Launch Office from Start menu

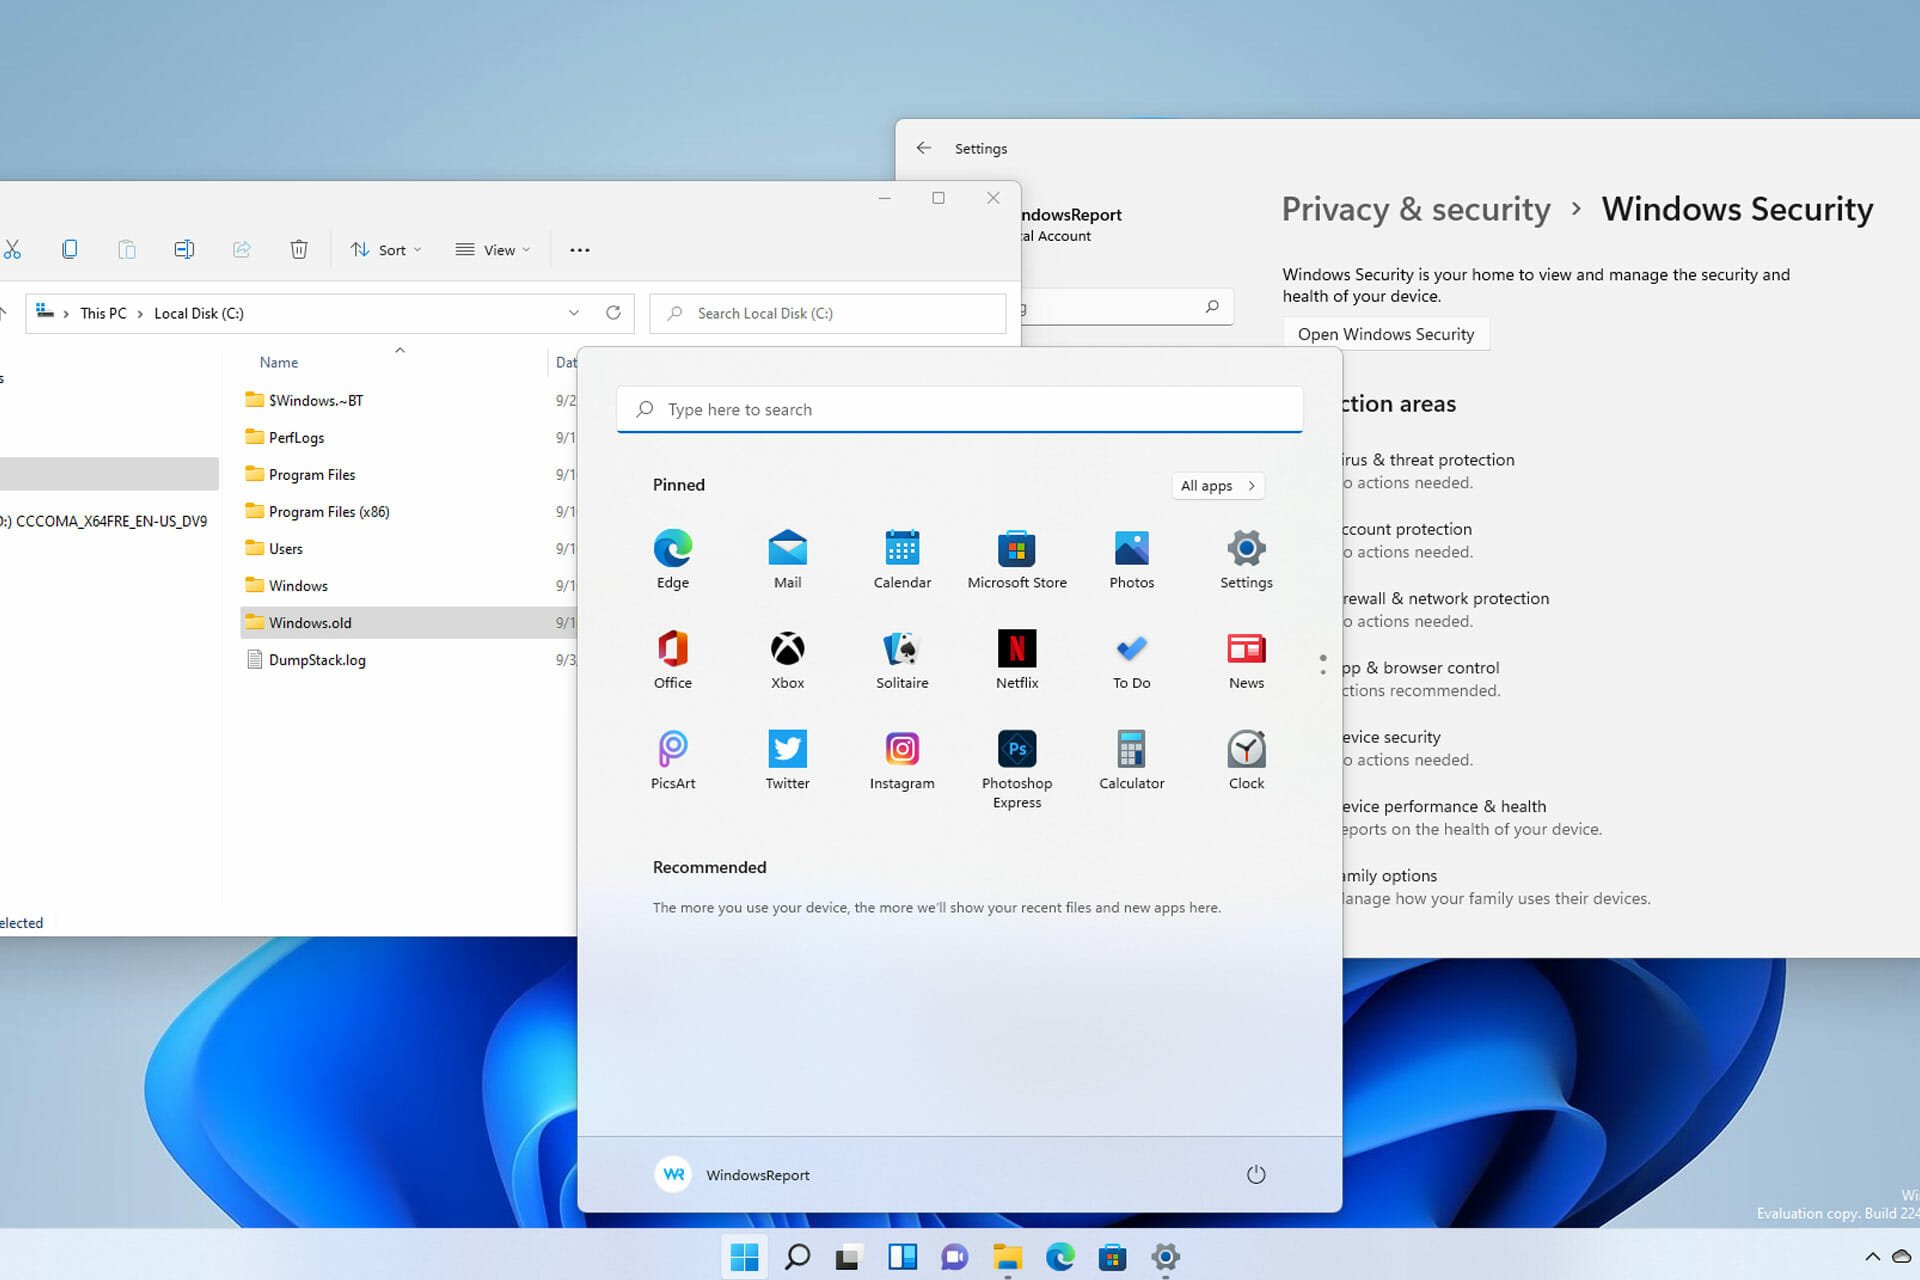coord(673,659)
